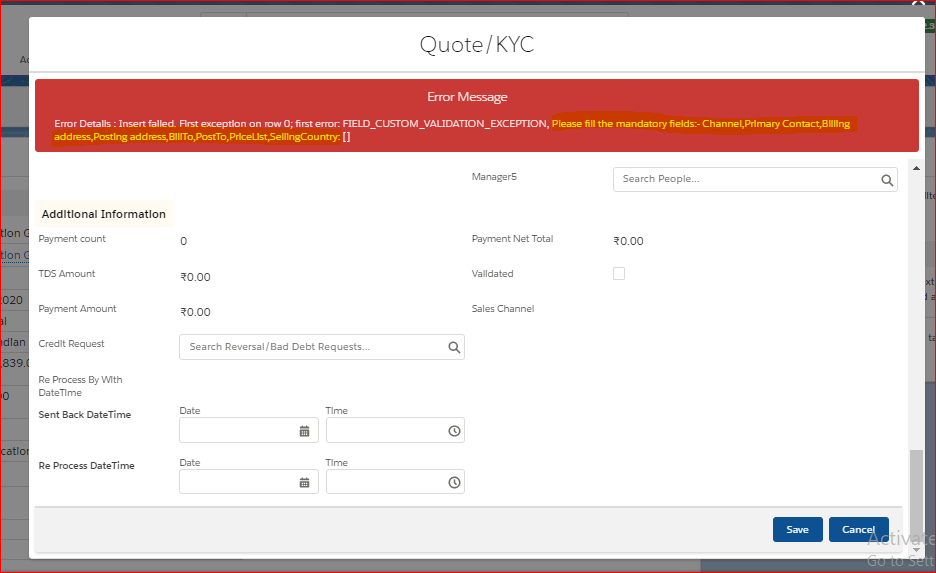Screen dimensions: 936x573
Task: Open the Re Process DateTime calendar picker
Action: click(x=304, y=482)
